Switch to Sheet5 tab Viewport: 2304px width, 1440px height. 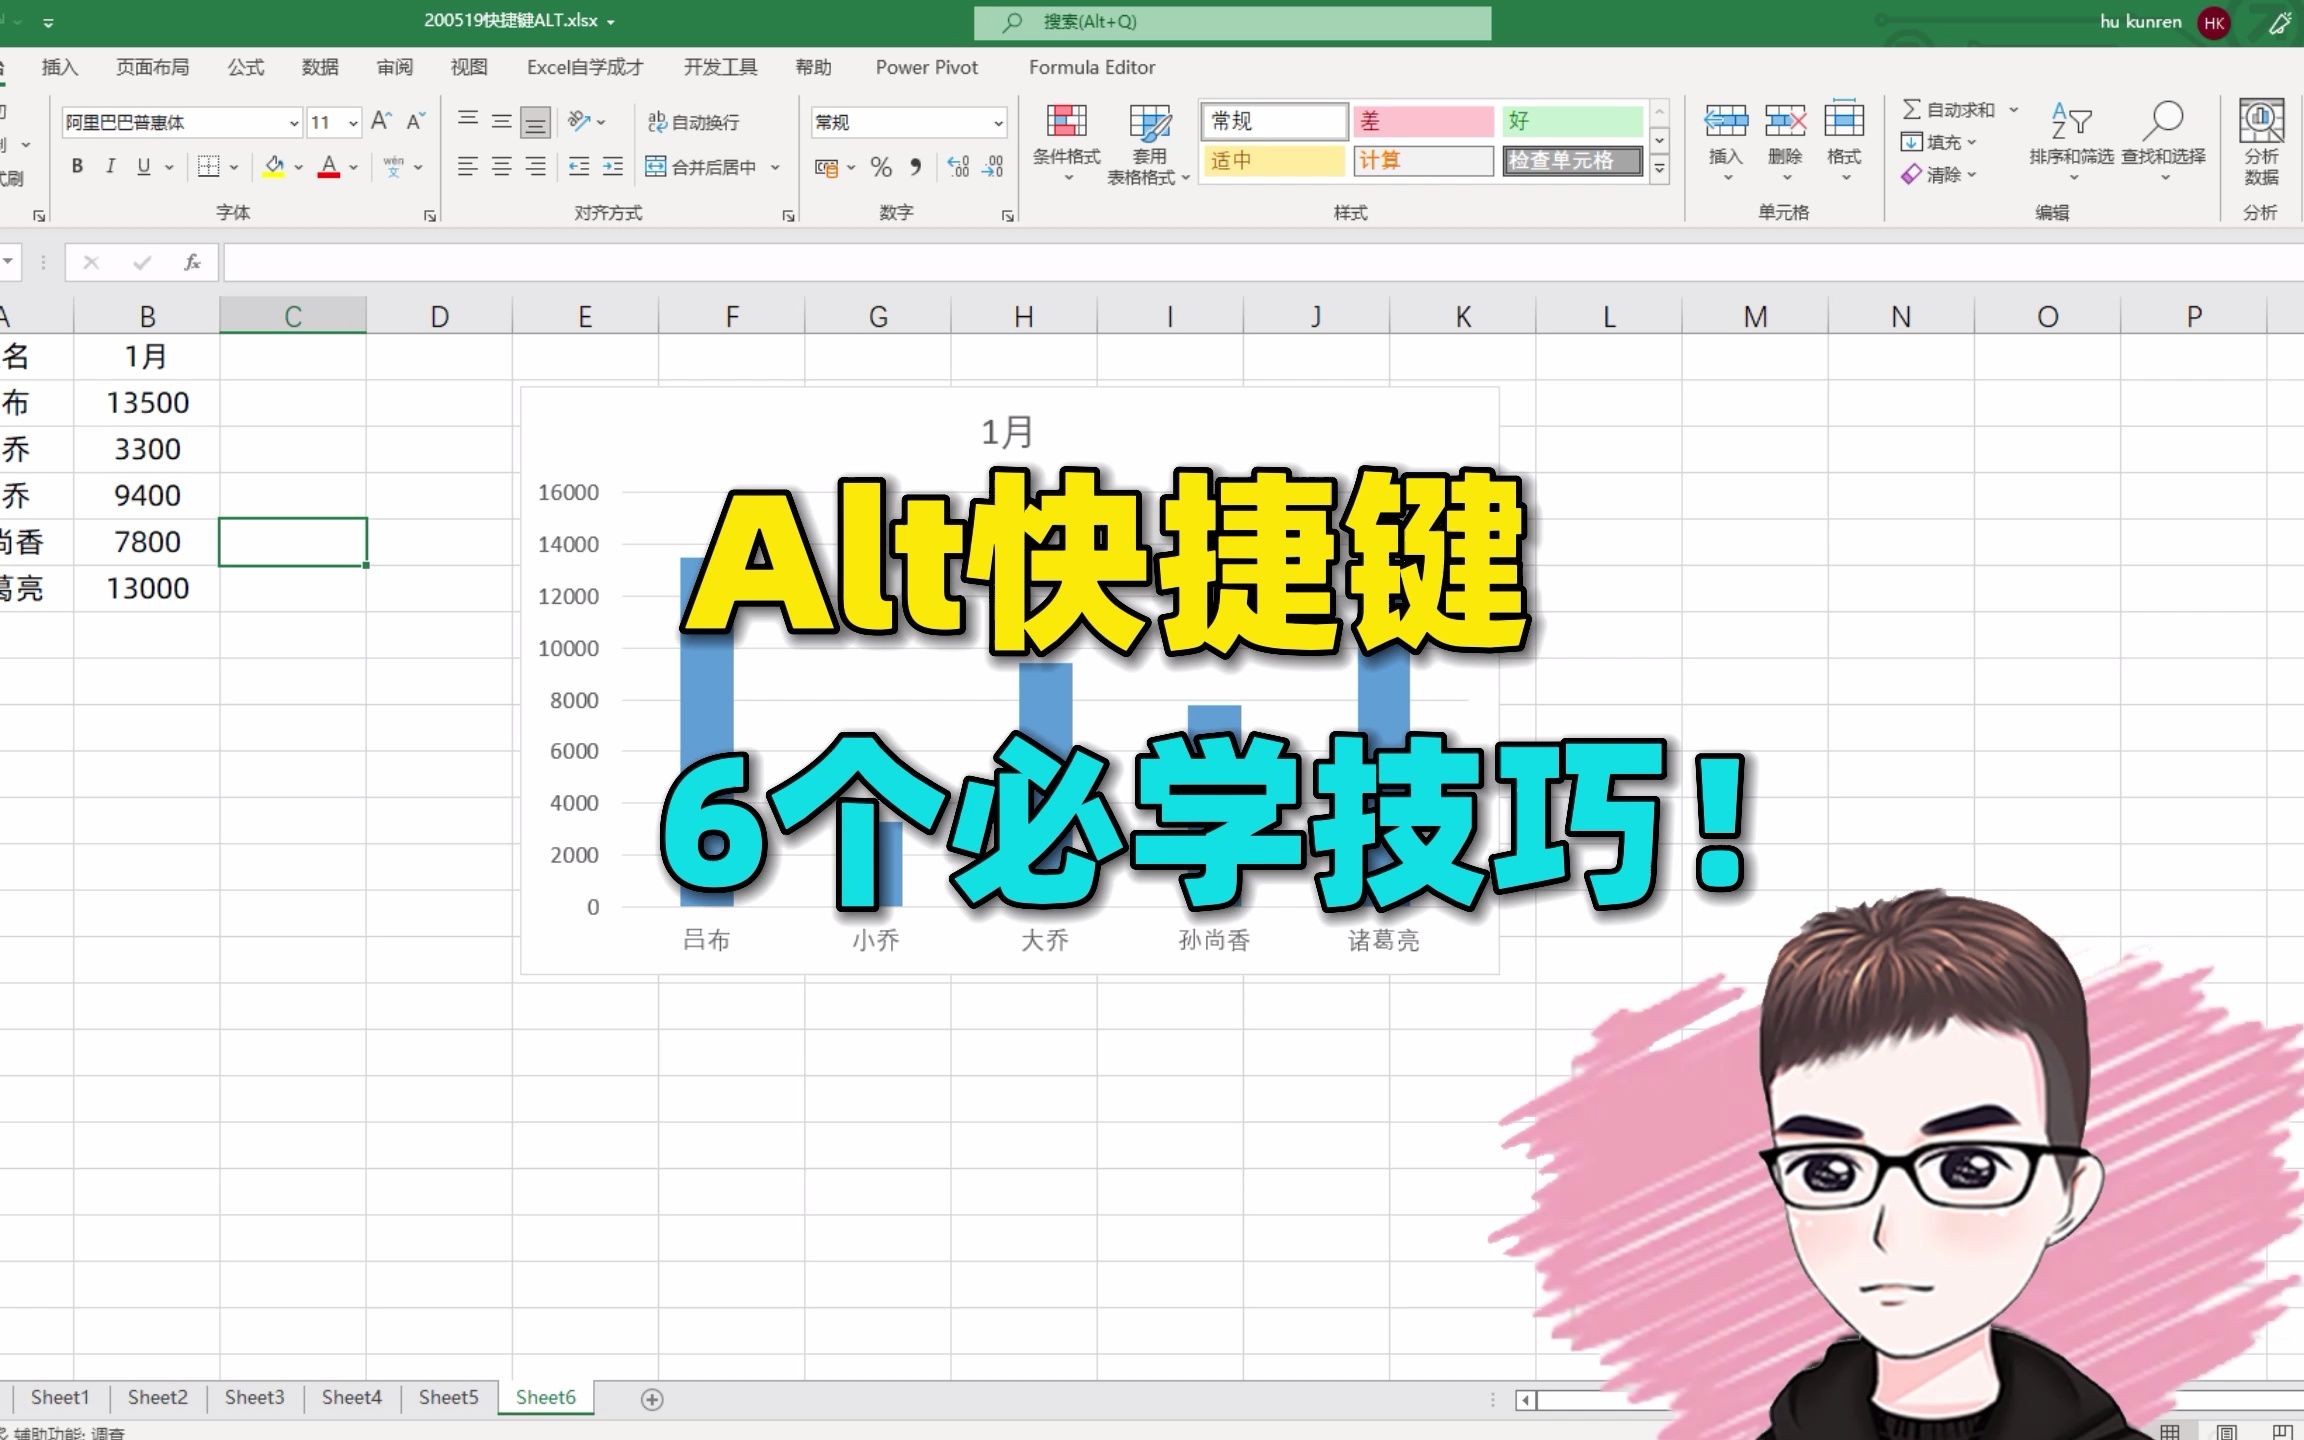(448, 1397)
